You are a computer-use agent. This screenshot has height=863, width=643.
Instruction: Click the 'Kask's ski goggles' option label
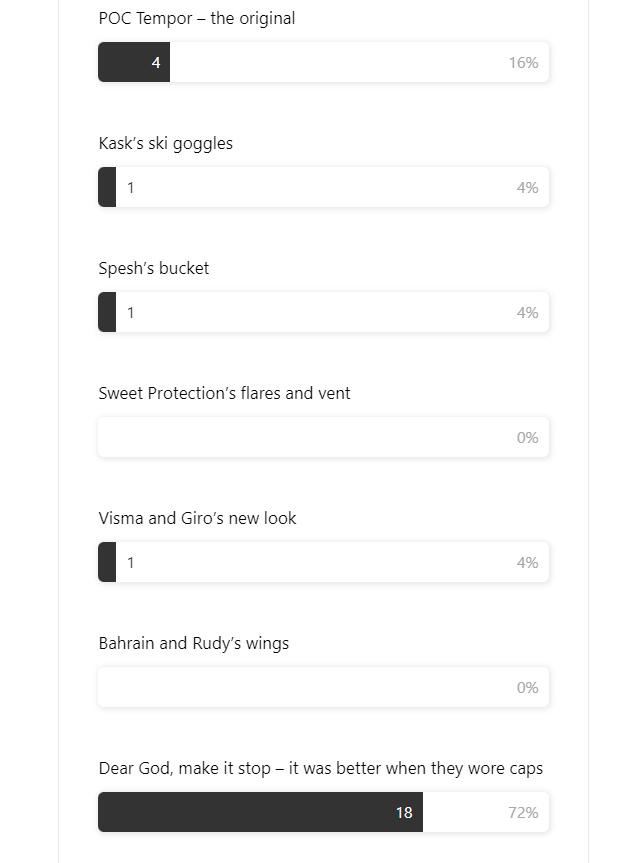166,143
